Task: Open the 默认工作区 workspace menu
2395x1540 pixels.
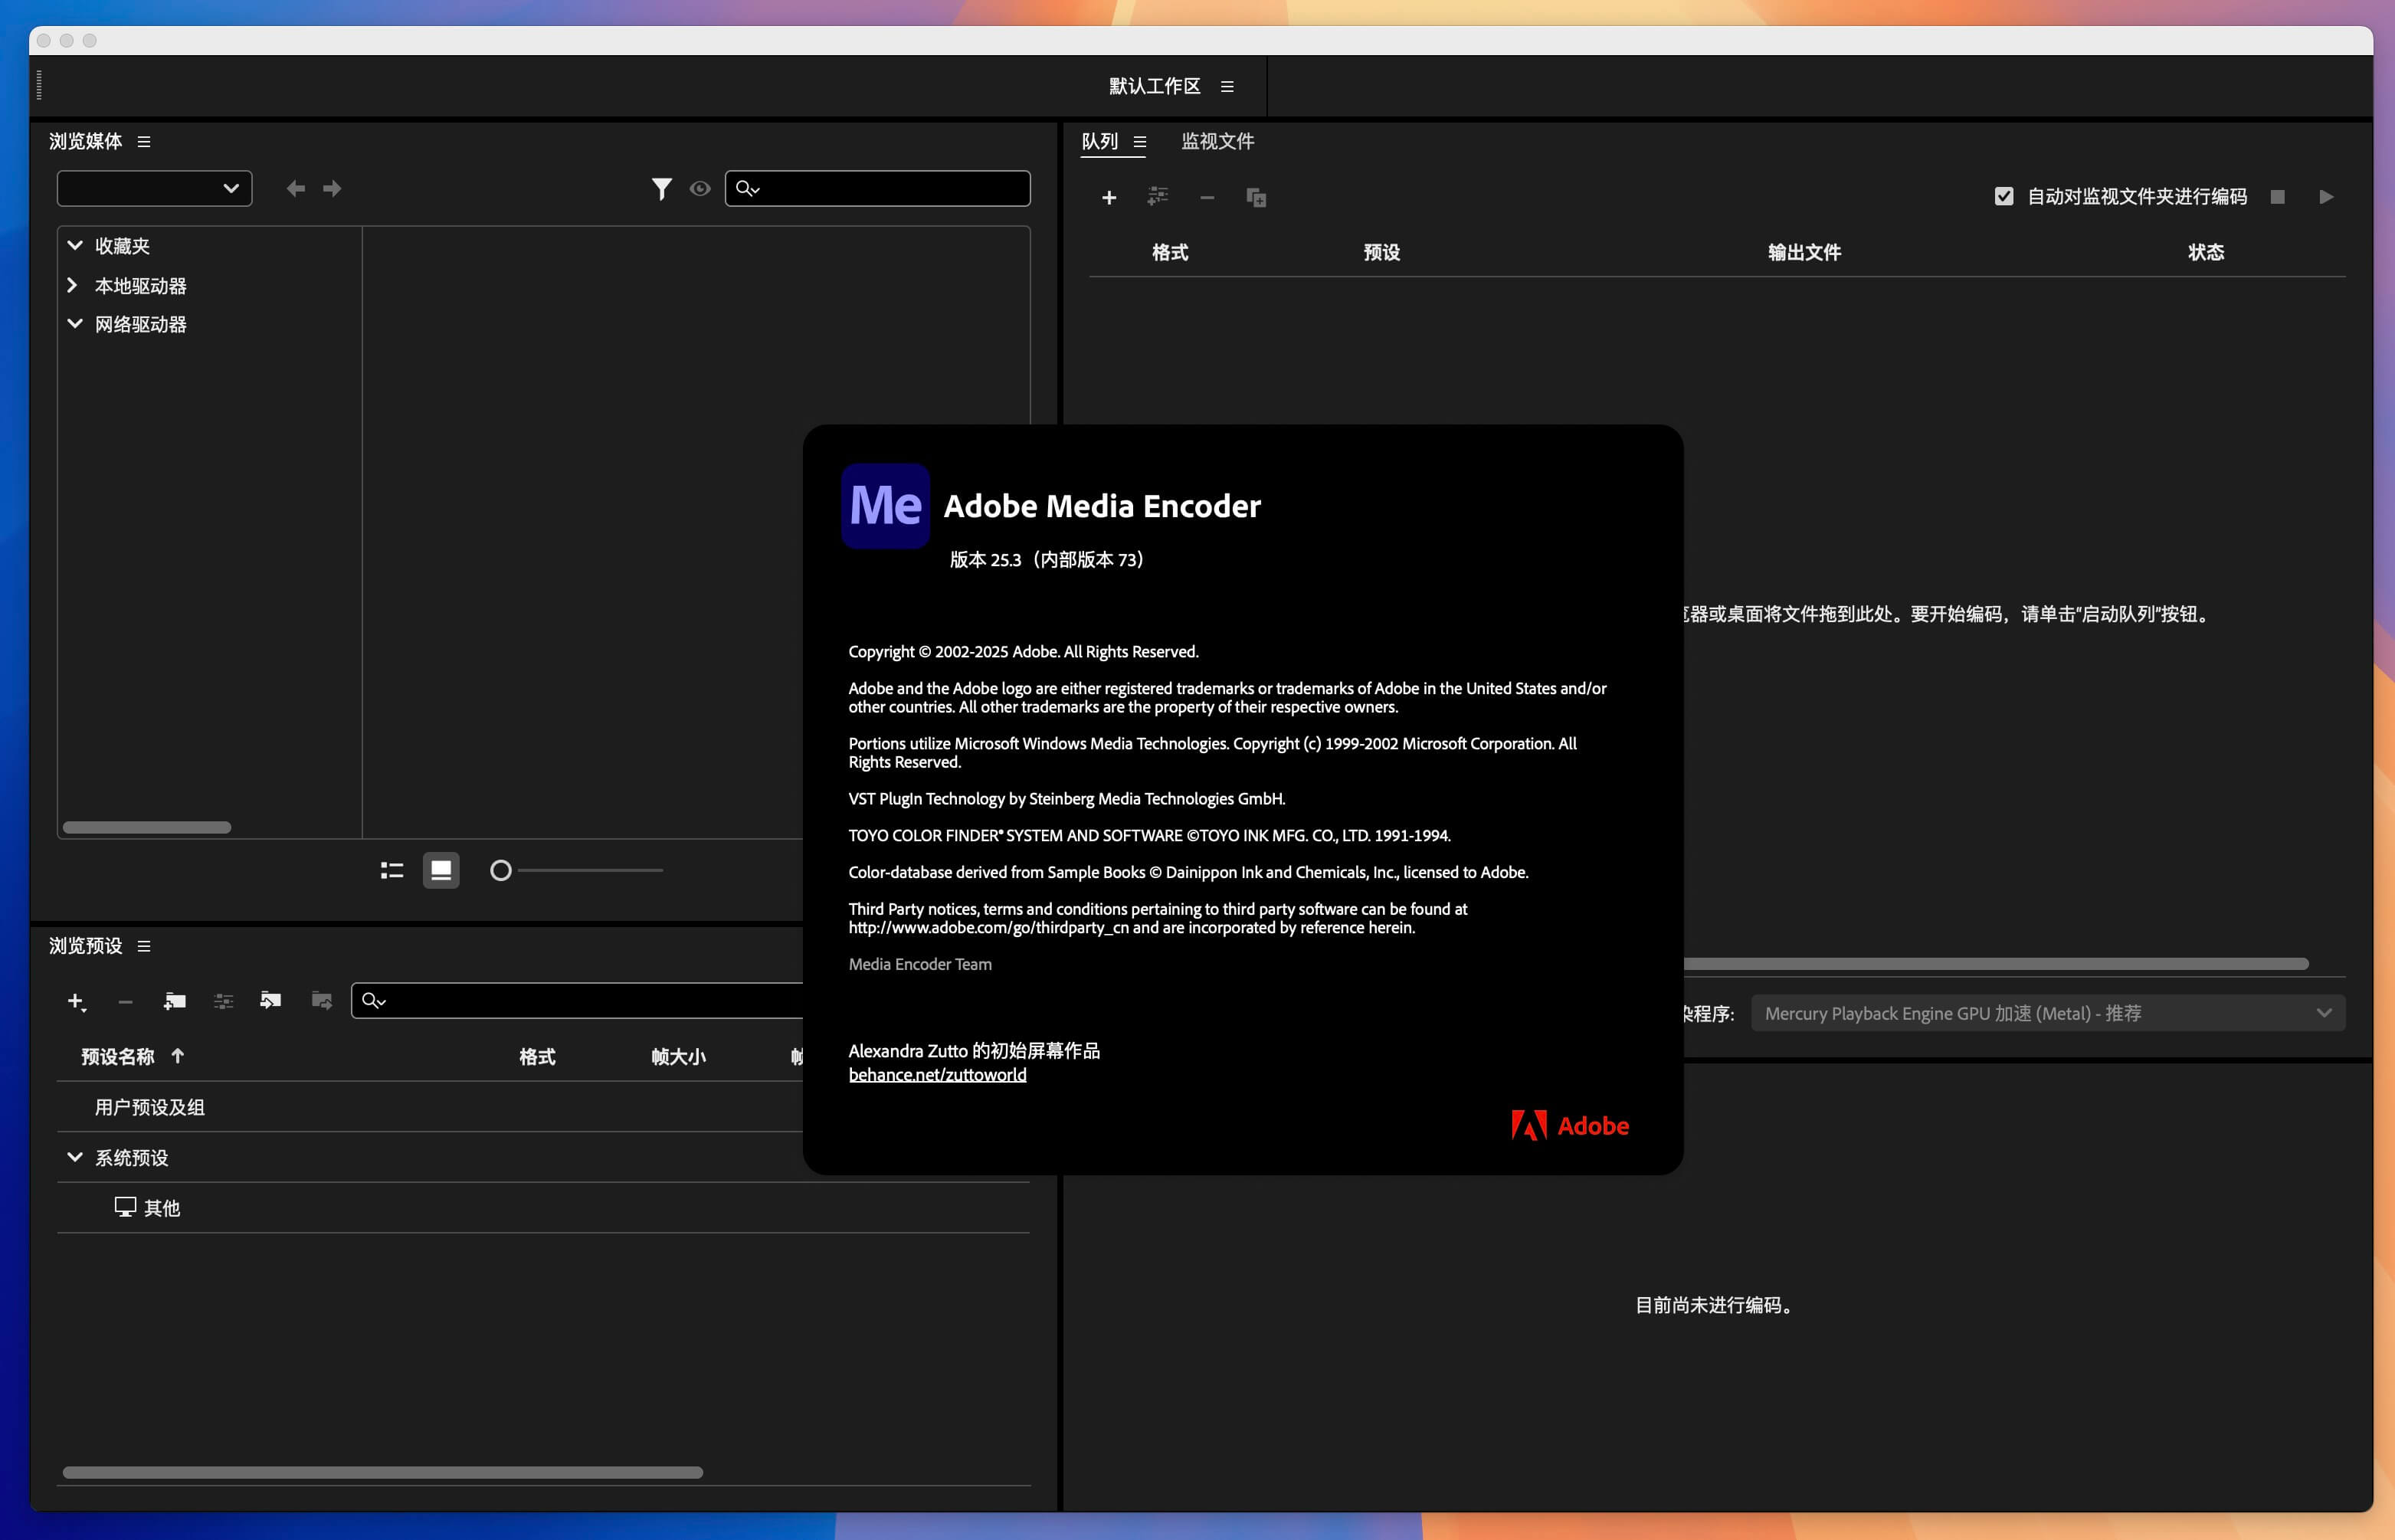Action: [x=1227, y=86]
